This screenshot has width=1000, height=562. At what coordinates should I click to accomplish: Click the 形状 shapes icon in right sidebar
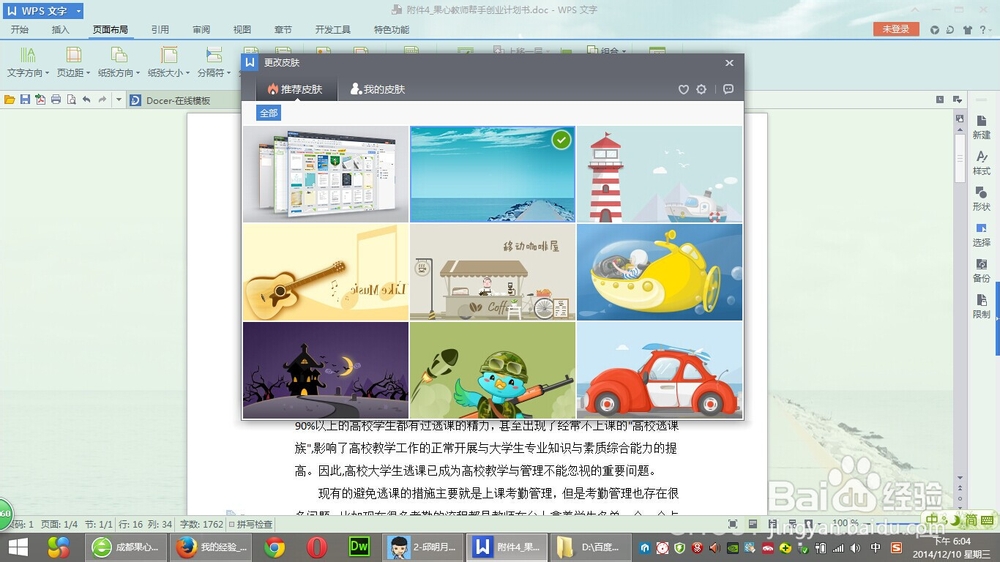click(981, 198)
